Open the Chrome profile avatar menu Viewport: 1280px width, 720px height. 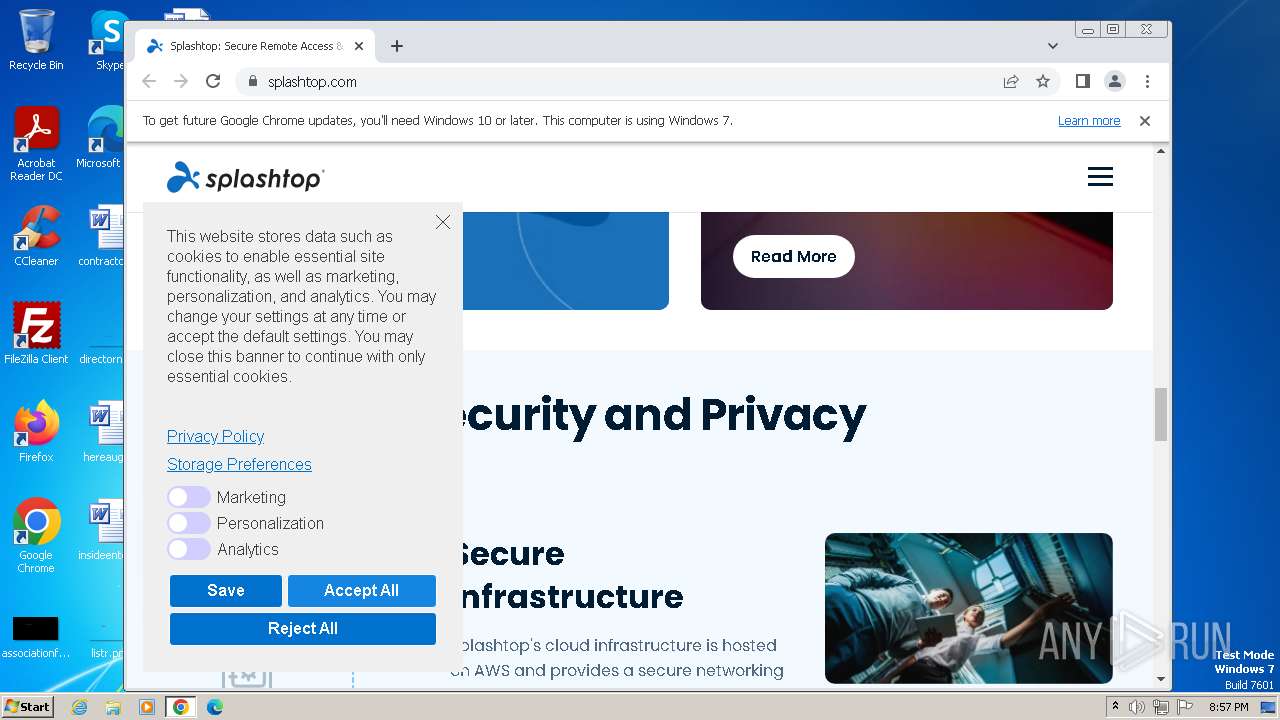pyautogui.click(x=1114, y=82)
